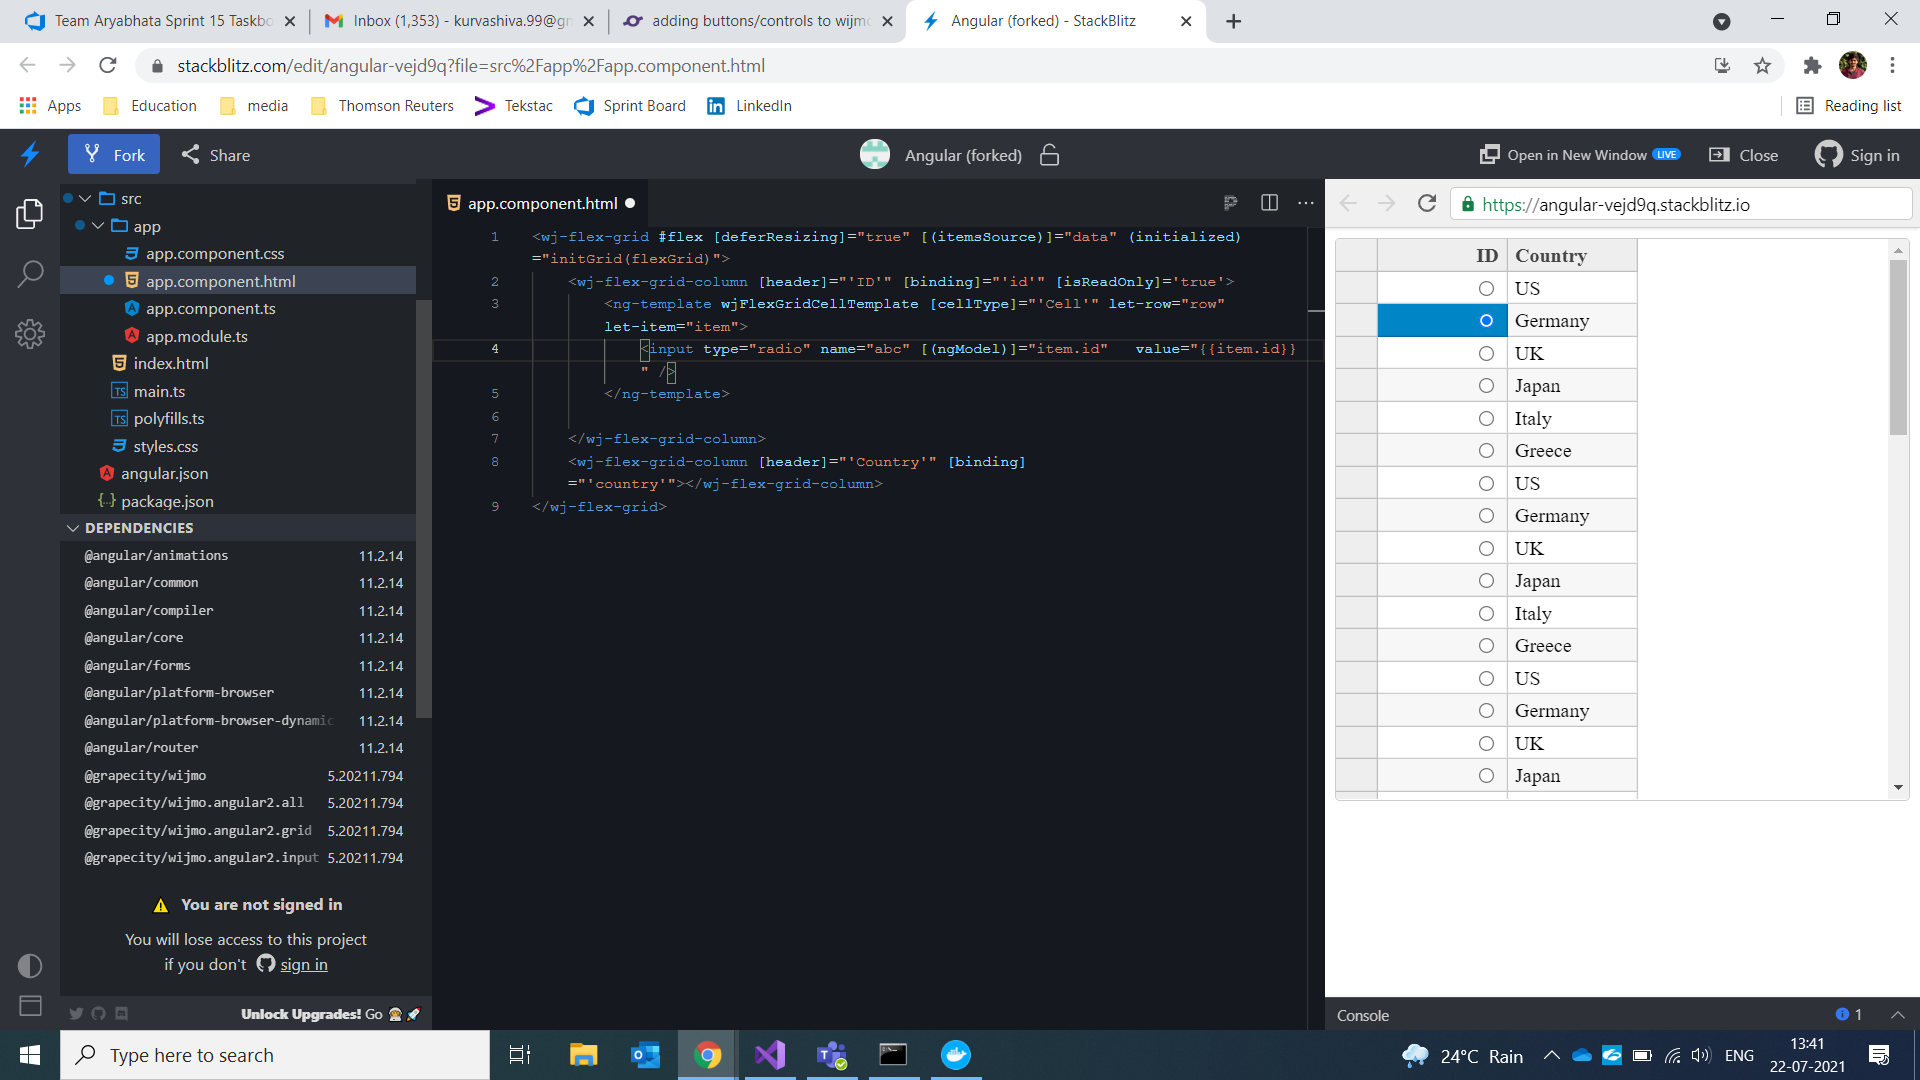Screen dimensions: 1920x1080
Task: Select radio button in first Japan row
Action: [x=1486, y=386]
